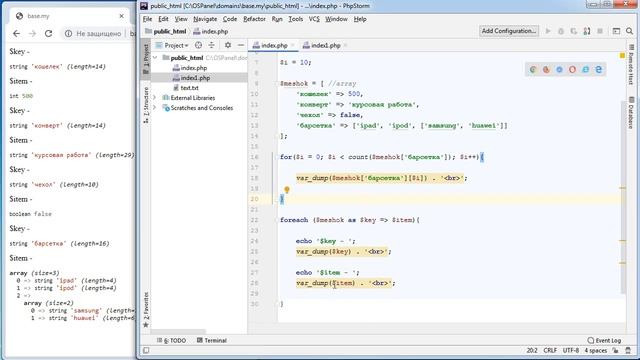Open in Opera browser icon in editor
This screenshot has width=640, height=360.
[572, 70]
